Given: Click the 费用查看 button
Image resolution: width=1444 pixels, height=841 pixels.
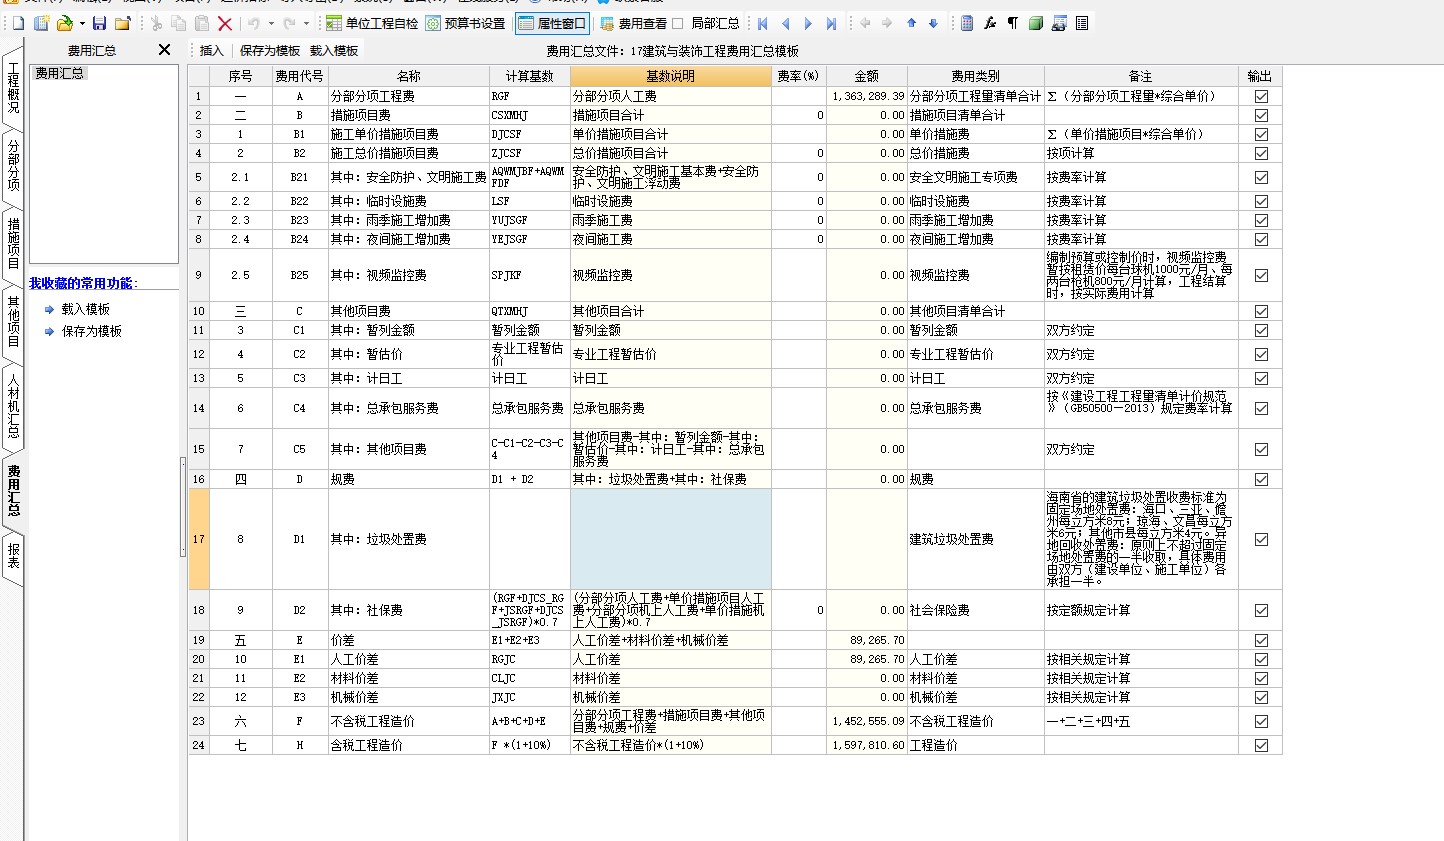Looking at the screenshot, I should (633, 23).
